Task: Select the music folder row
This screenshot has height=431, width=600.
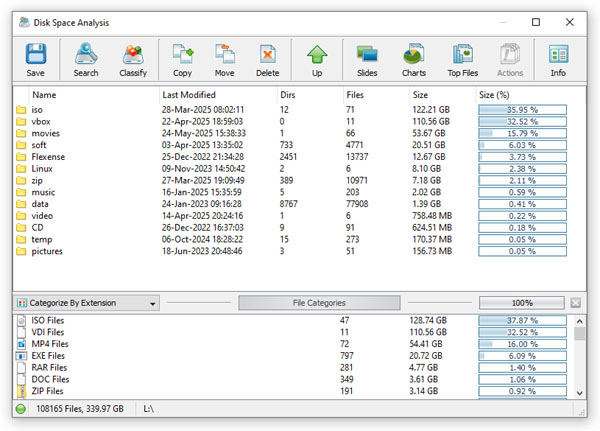Action: [x=292, y=193]
